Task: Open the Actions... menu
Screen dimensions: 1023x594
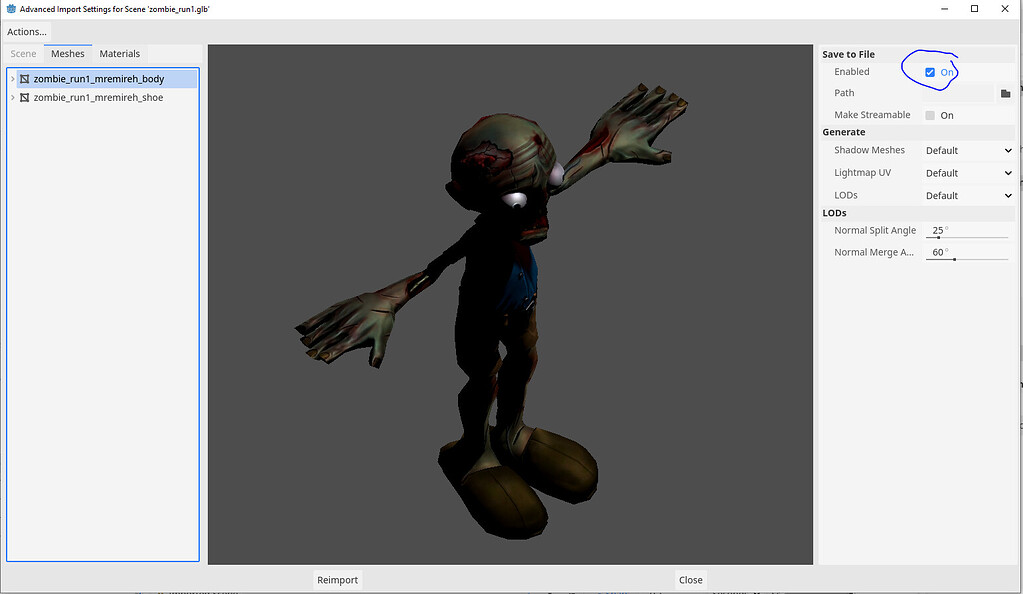Action: 26,31
